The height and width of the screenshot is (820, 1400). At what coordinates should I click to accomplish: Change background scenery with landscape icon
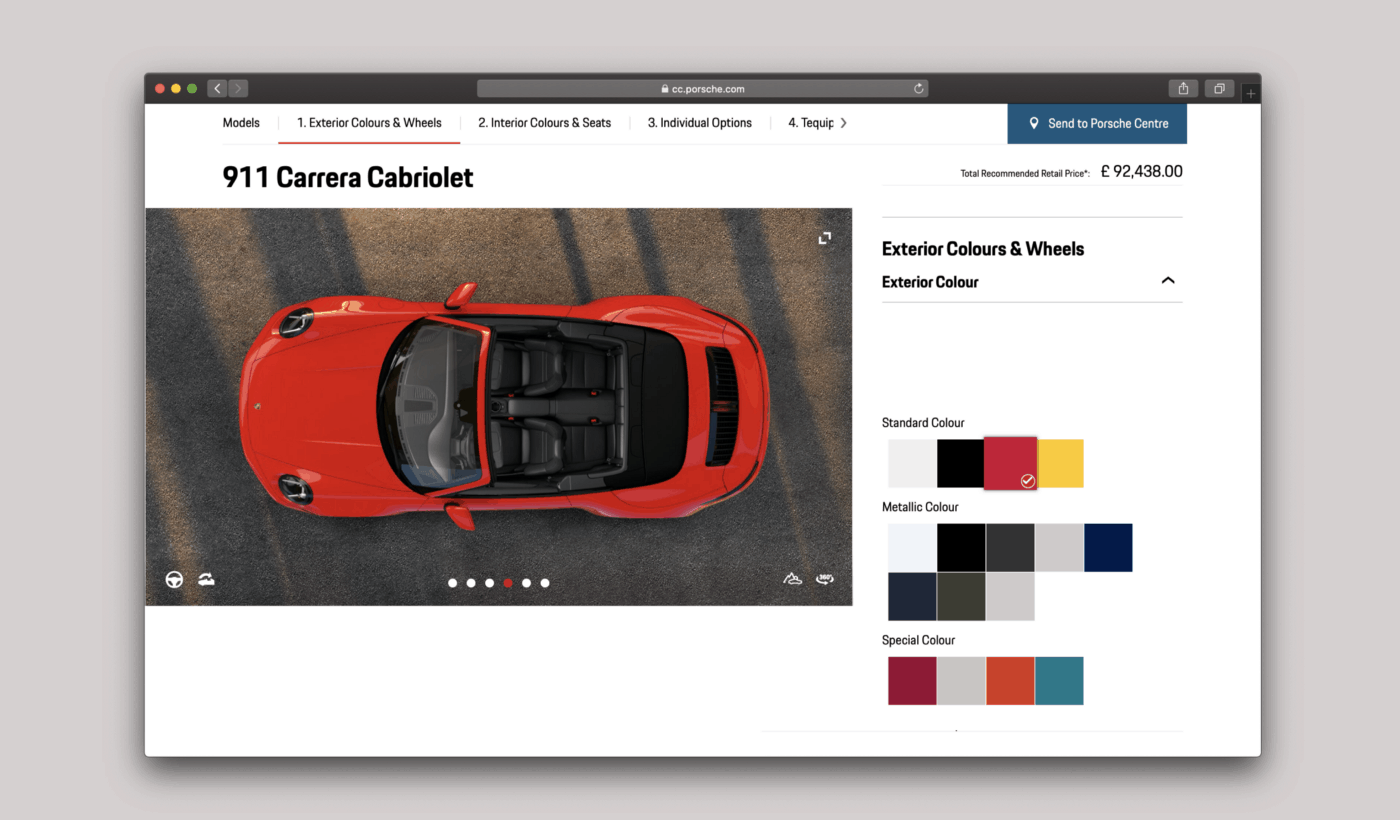(x=793, y=579)
